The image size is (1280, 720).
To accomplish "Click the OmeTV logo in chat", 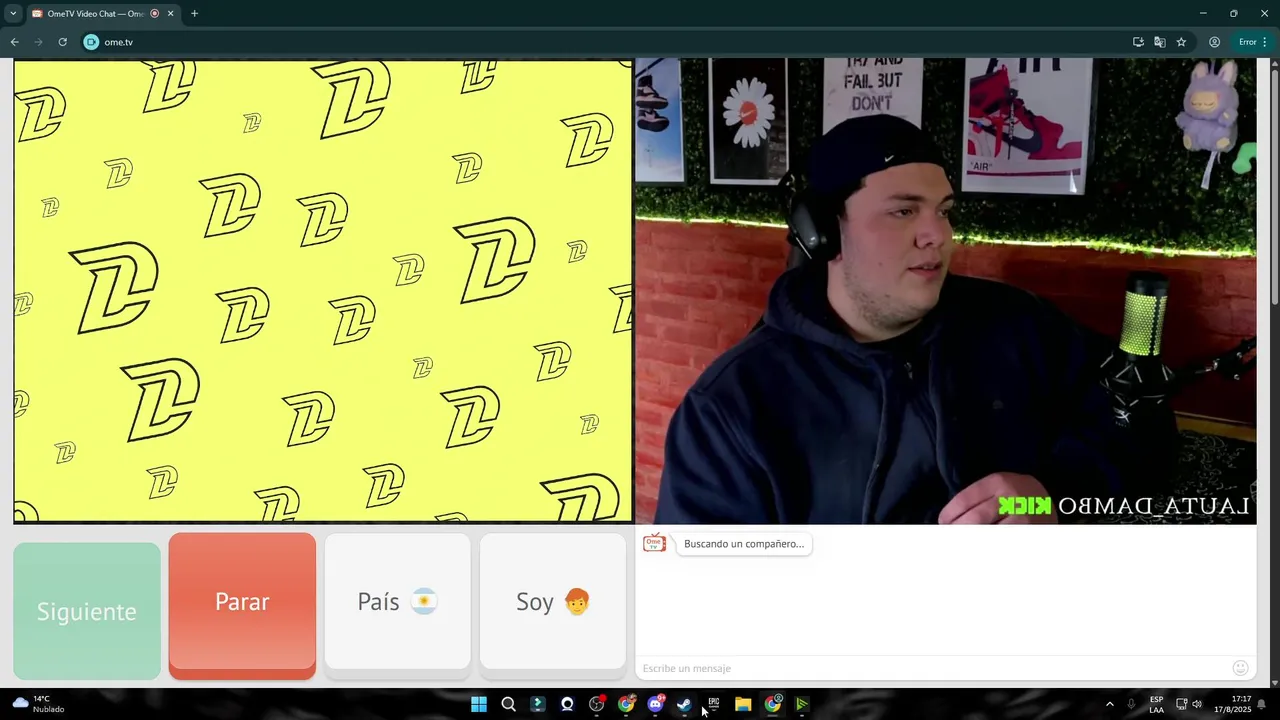I will [654, 543].
